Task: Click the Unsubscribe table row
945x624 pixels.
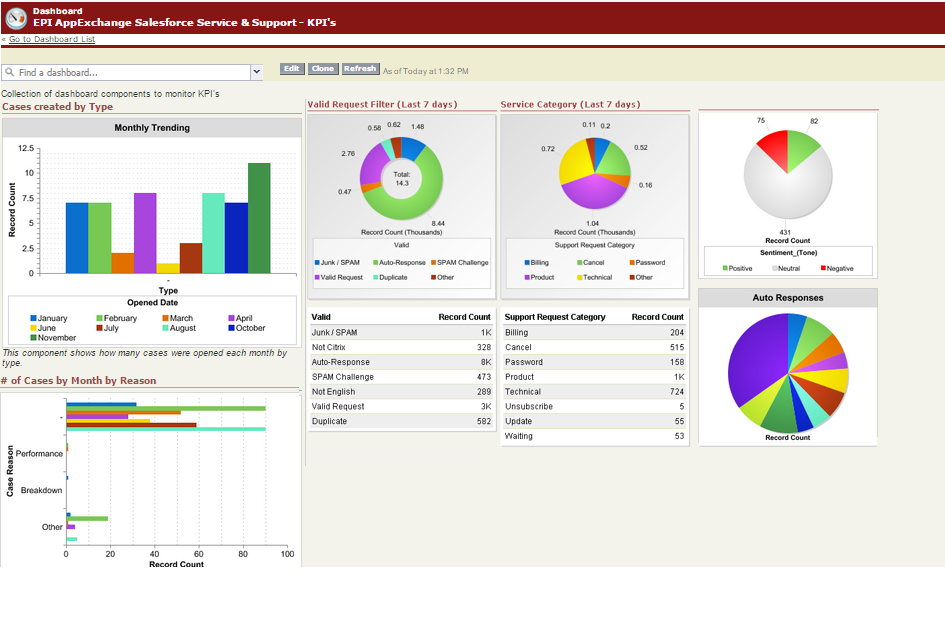Action: [x=595, y=406]
